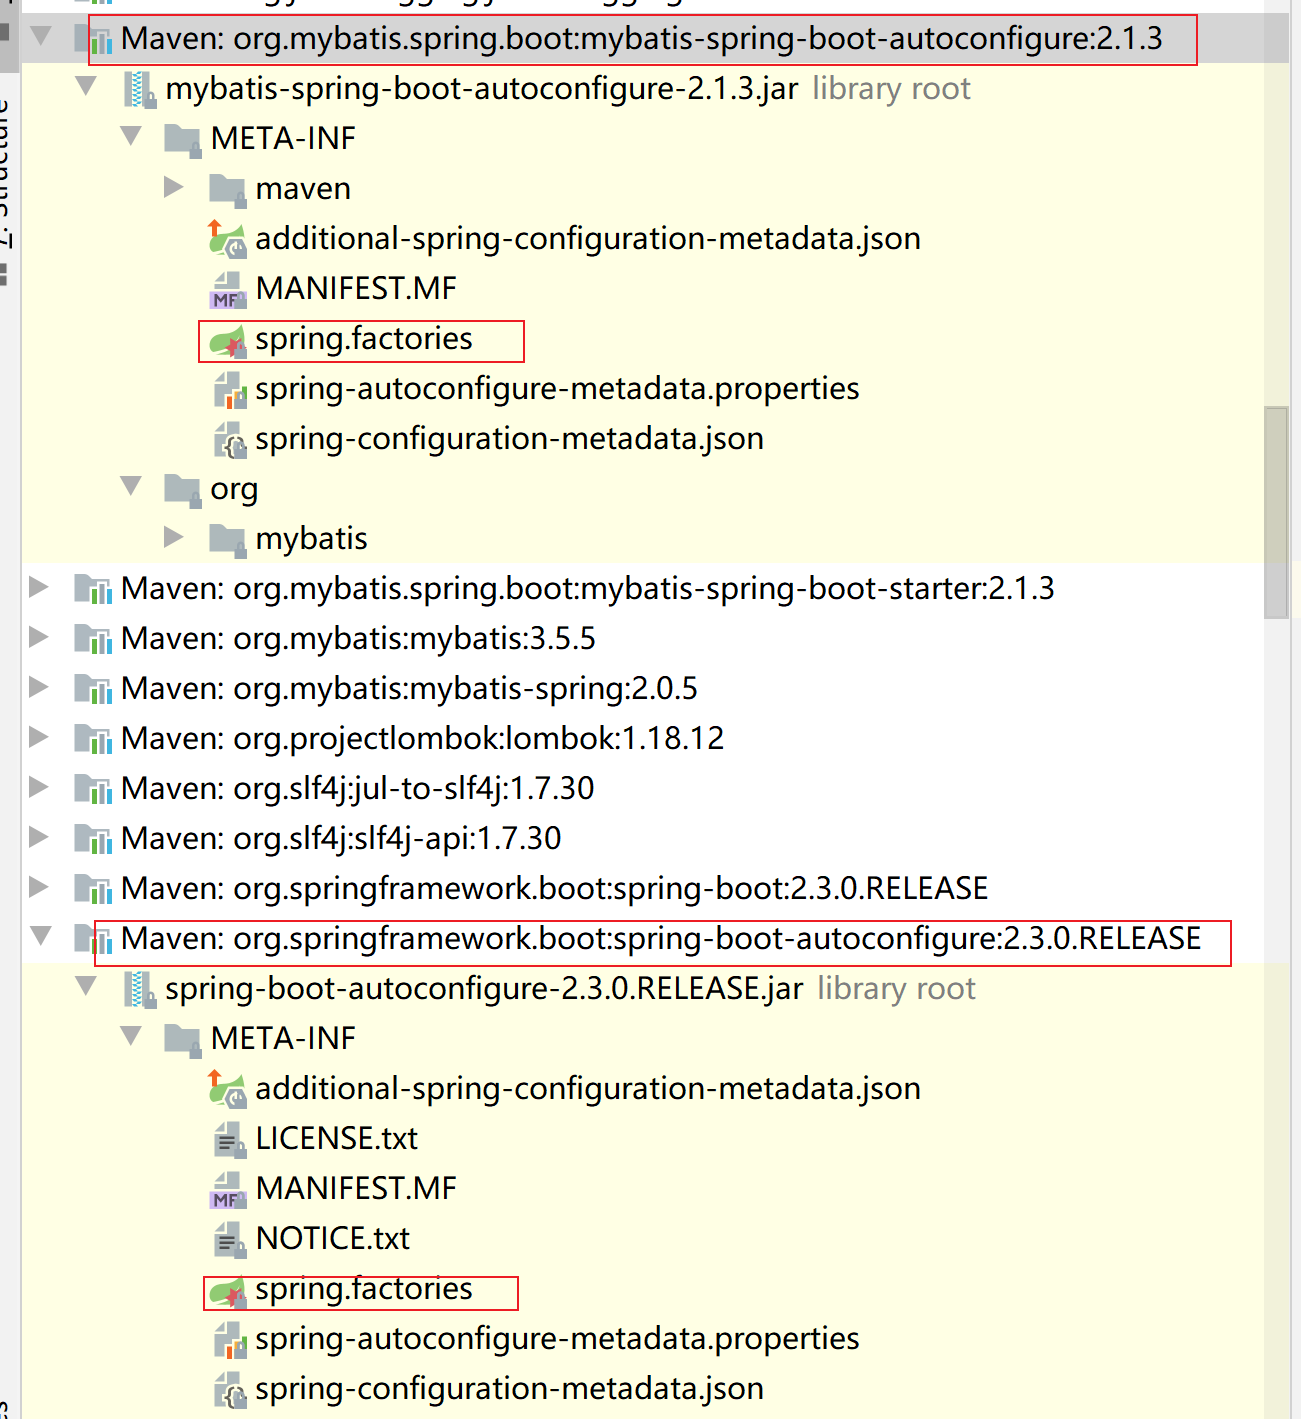1301x1419 pixels.
Task: Select the spring-configuration-metadata.json icon under spring-boot-autoconfigure
Action: click(x=228, y=1389)
